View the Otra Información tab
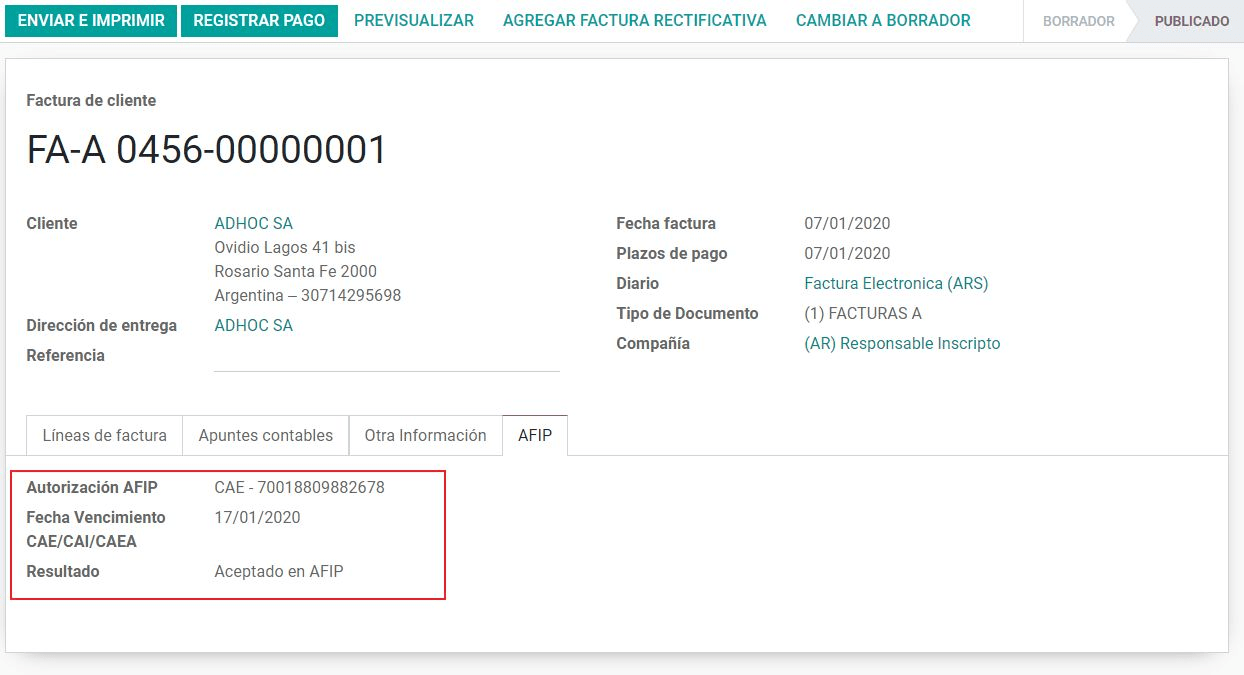The width and height of the screenshot is (1244, 675). 425,435
